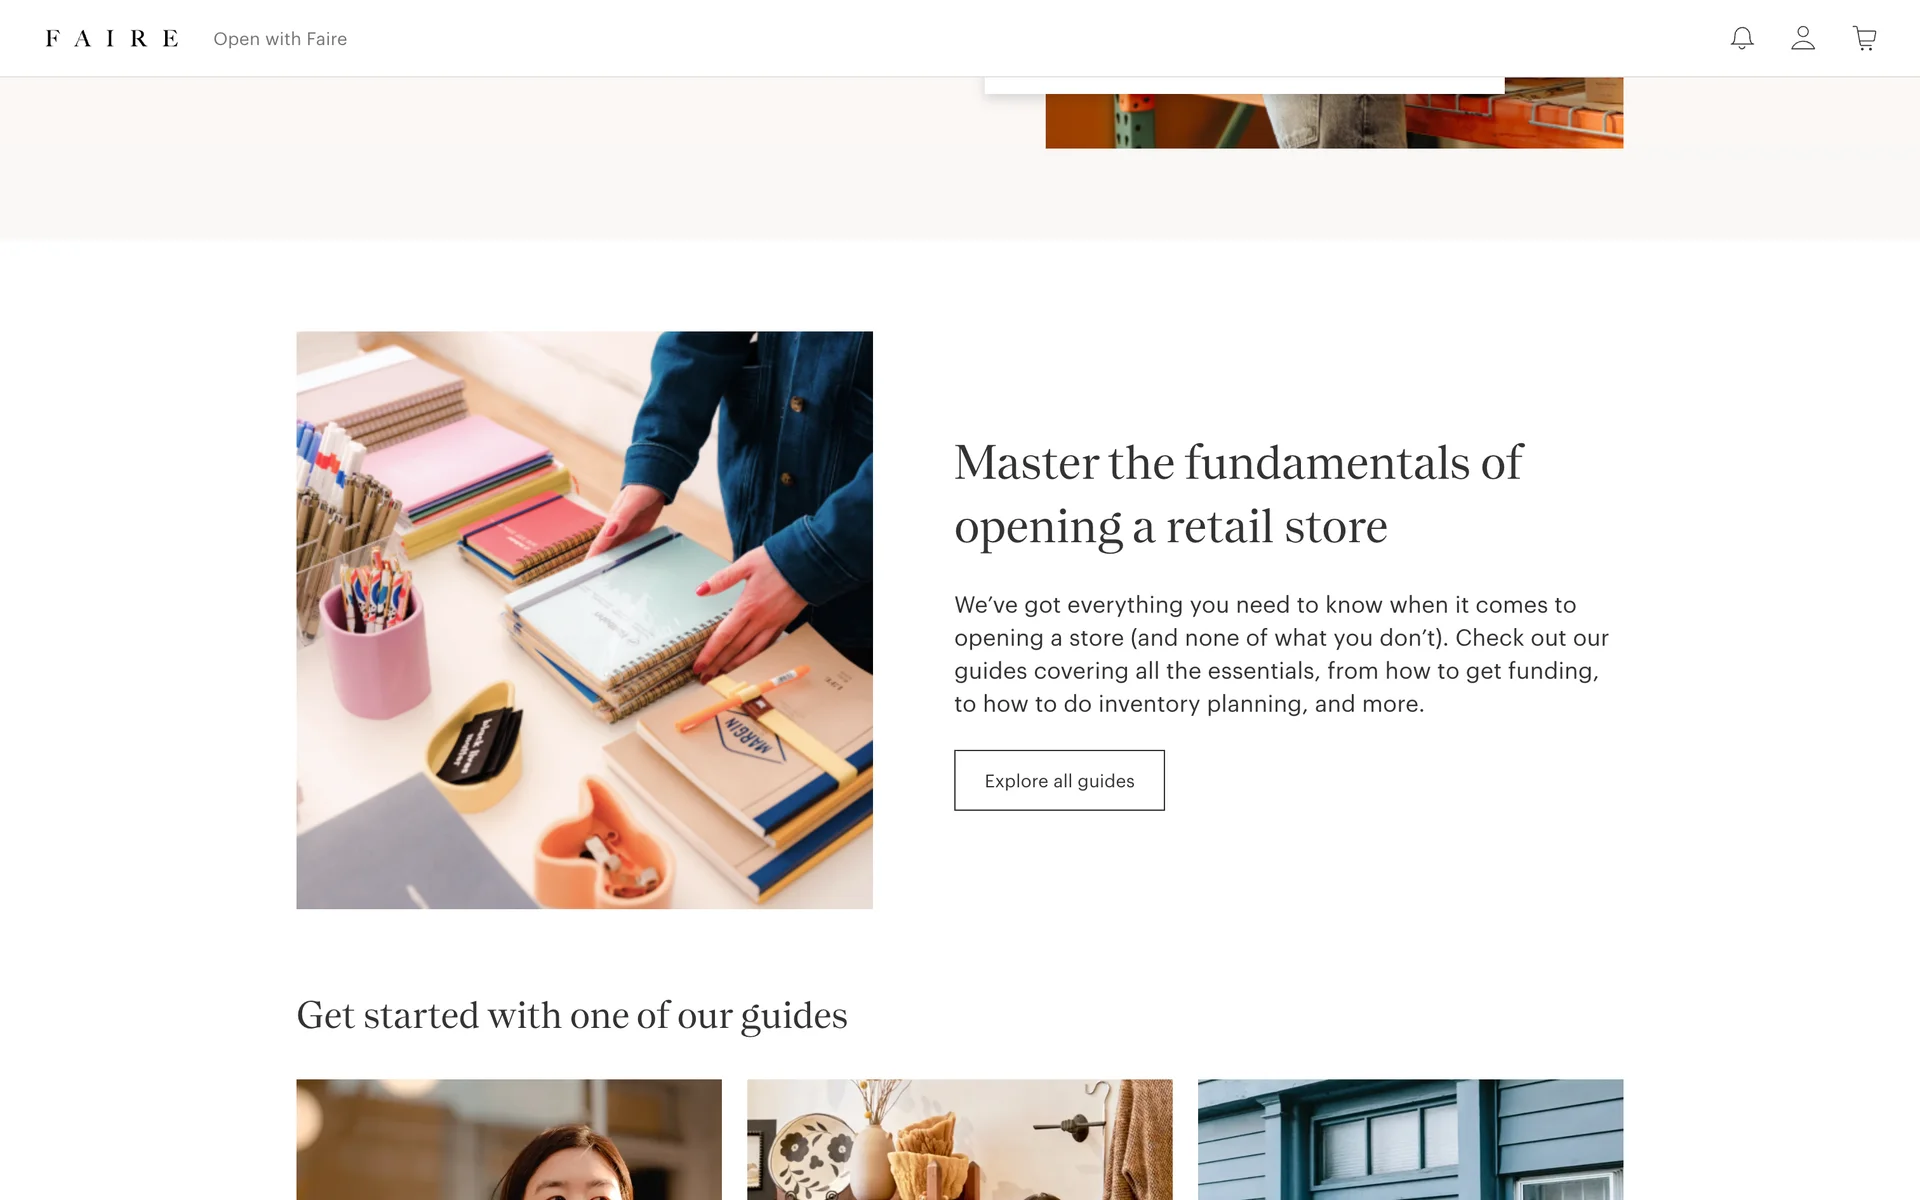Open the guide thumbnail with blue storefront
The image size is (1920, 1200).
[1410, 1139]
